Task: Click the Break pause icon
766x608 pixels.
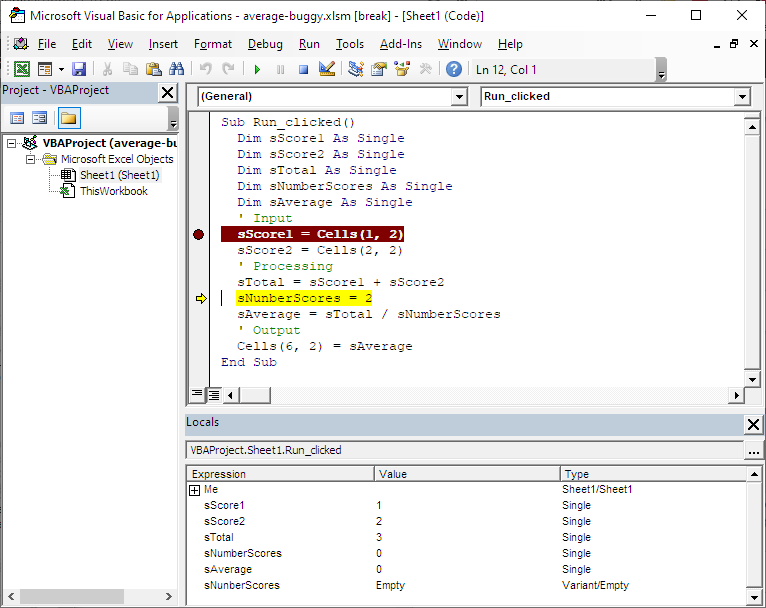Action: point(280,69)
